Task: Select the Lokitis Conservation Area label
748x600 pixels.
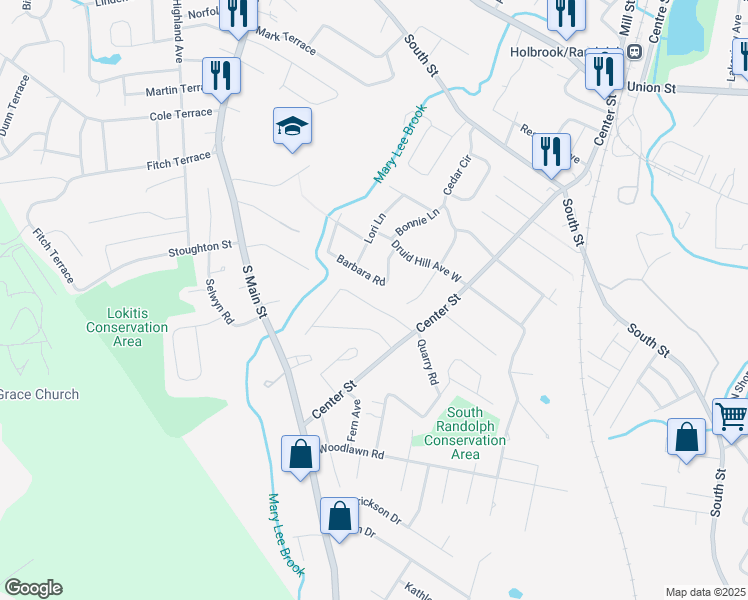Action: coord(127,327)
